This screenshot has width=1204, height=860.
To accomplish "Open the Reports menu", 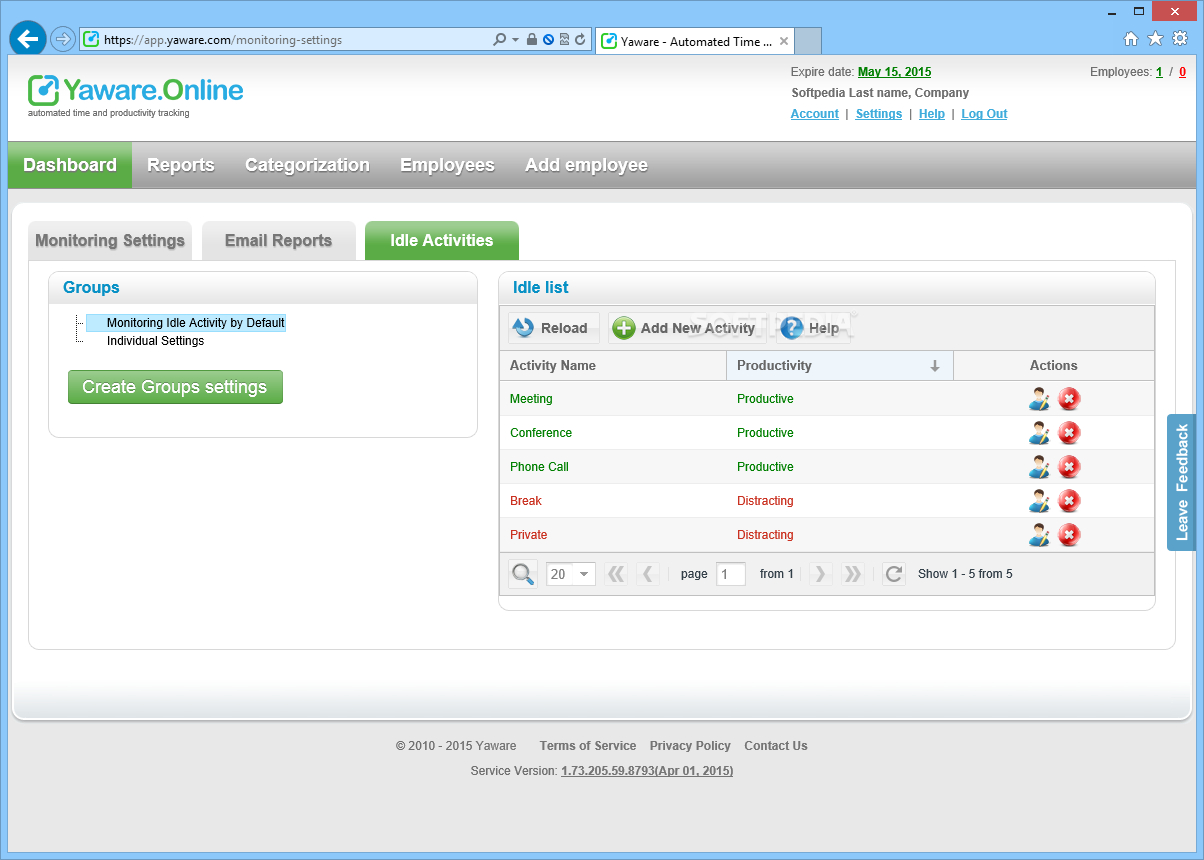I will point(181,165).
